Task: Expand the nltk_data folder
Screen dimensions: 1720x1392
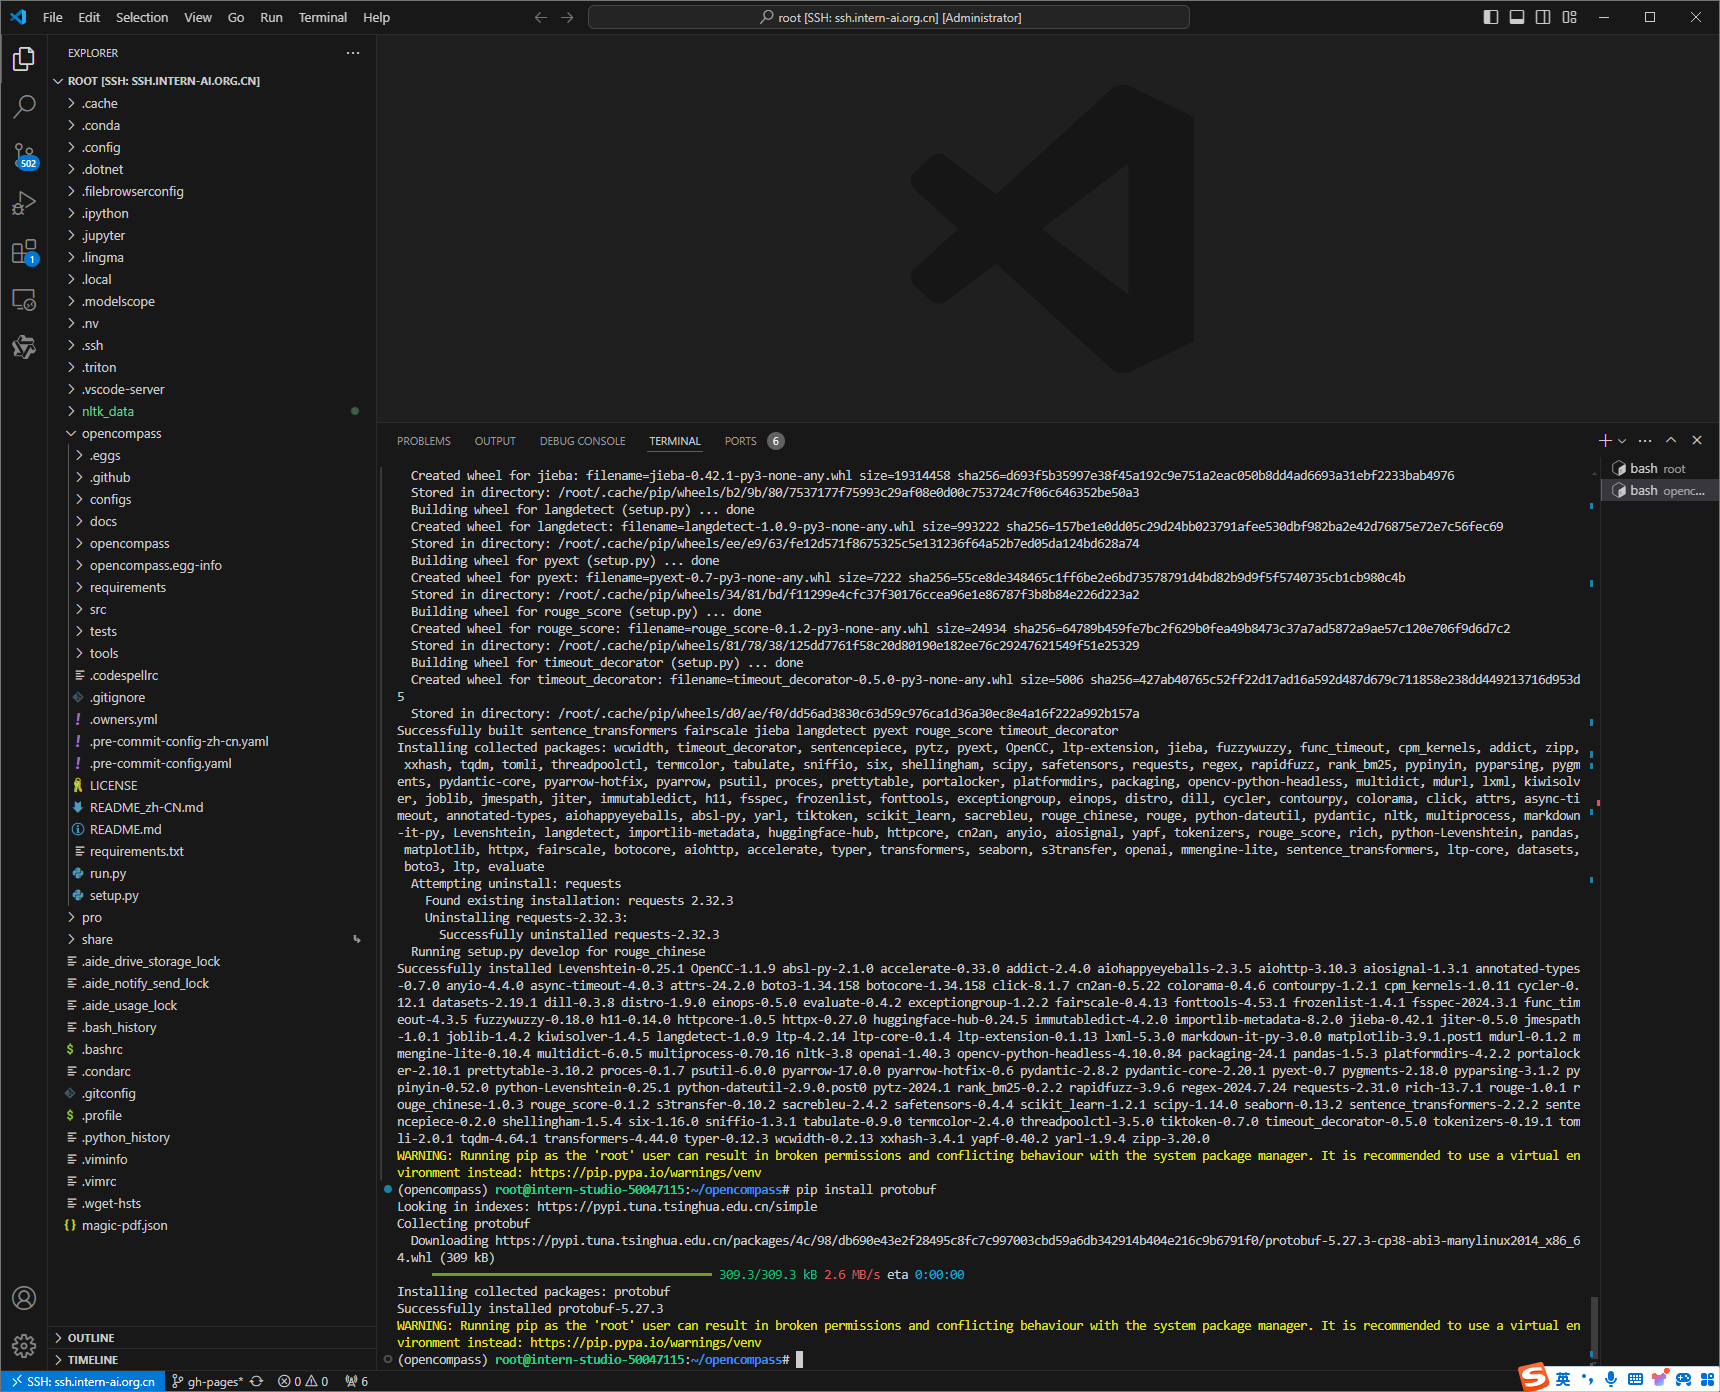Action: [212, 411]
